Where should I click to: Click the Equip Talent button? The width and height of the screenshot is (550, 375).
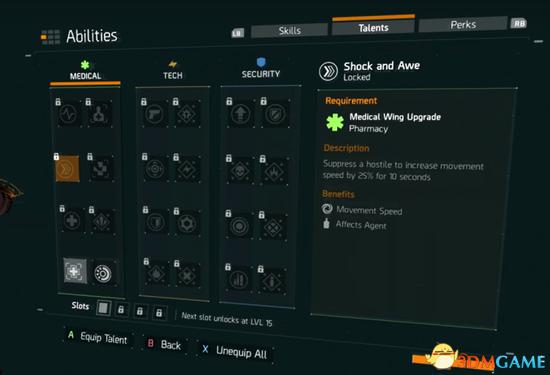[98, 337]
